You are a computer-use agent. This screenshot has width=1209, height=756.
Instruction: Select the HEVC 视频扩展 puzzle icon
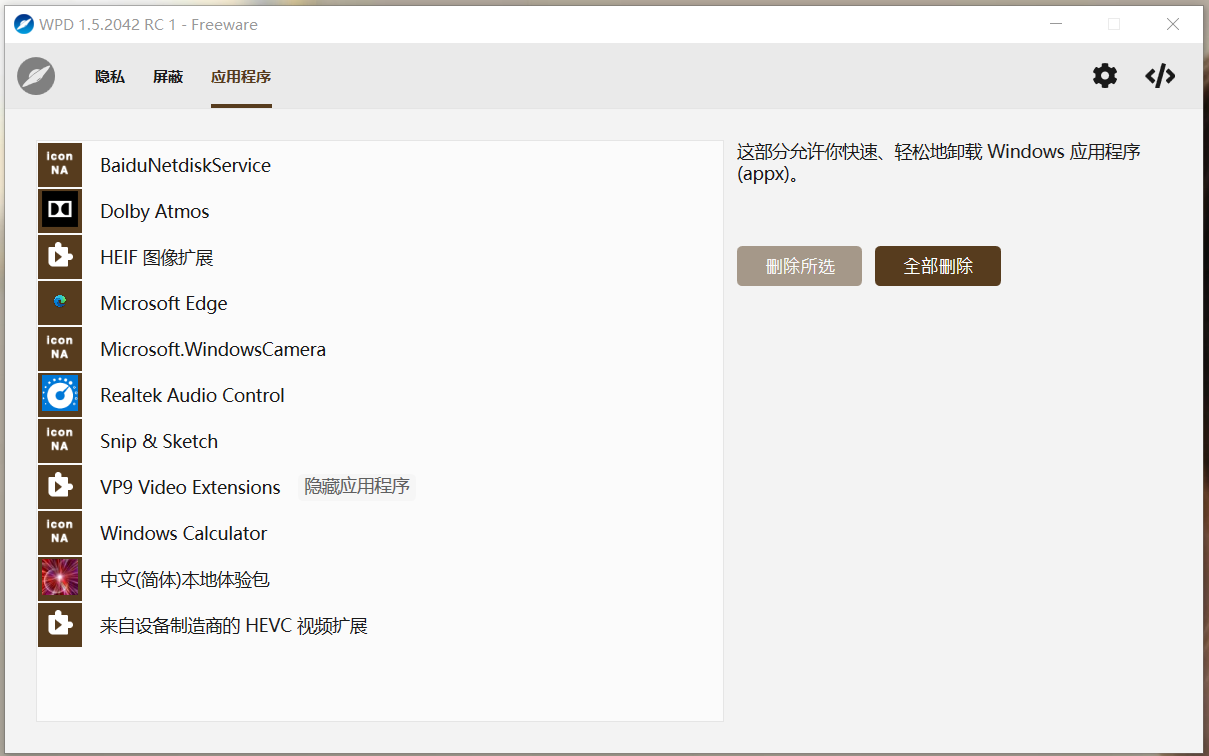pos(60,625)
